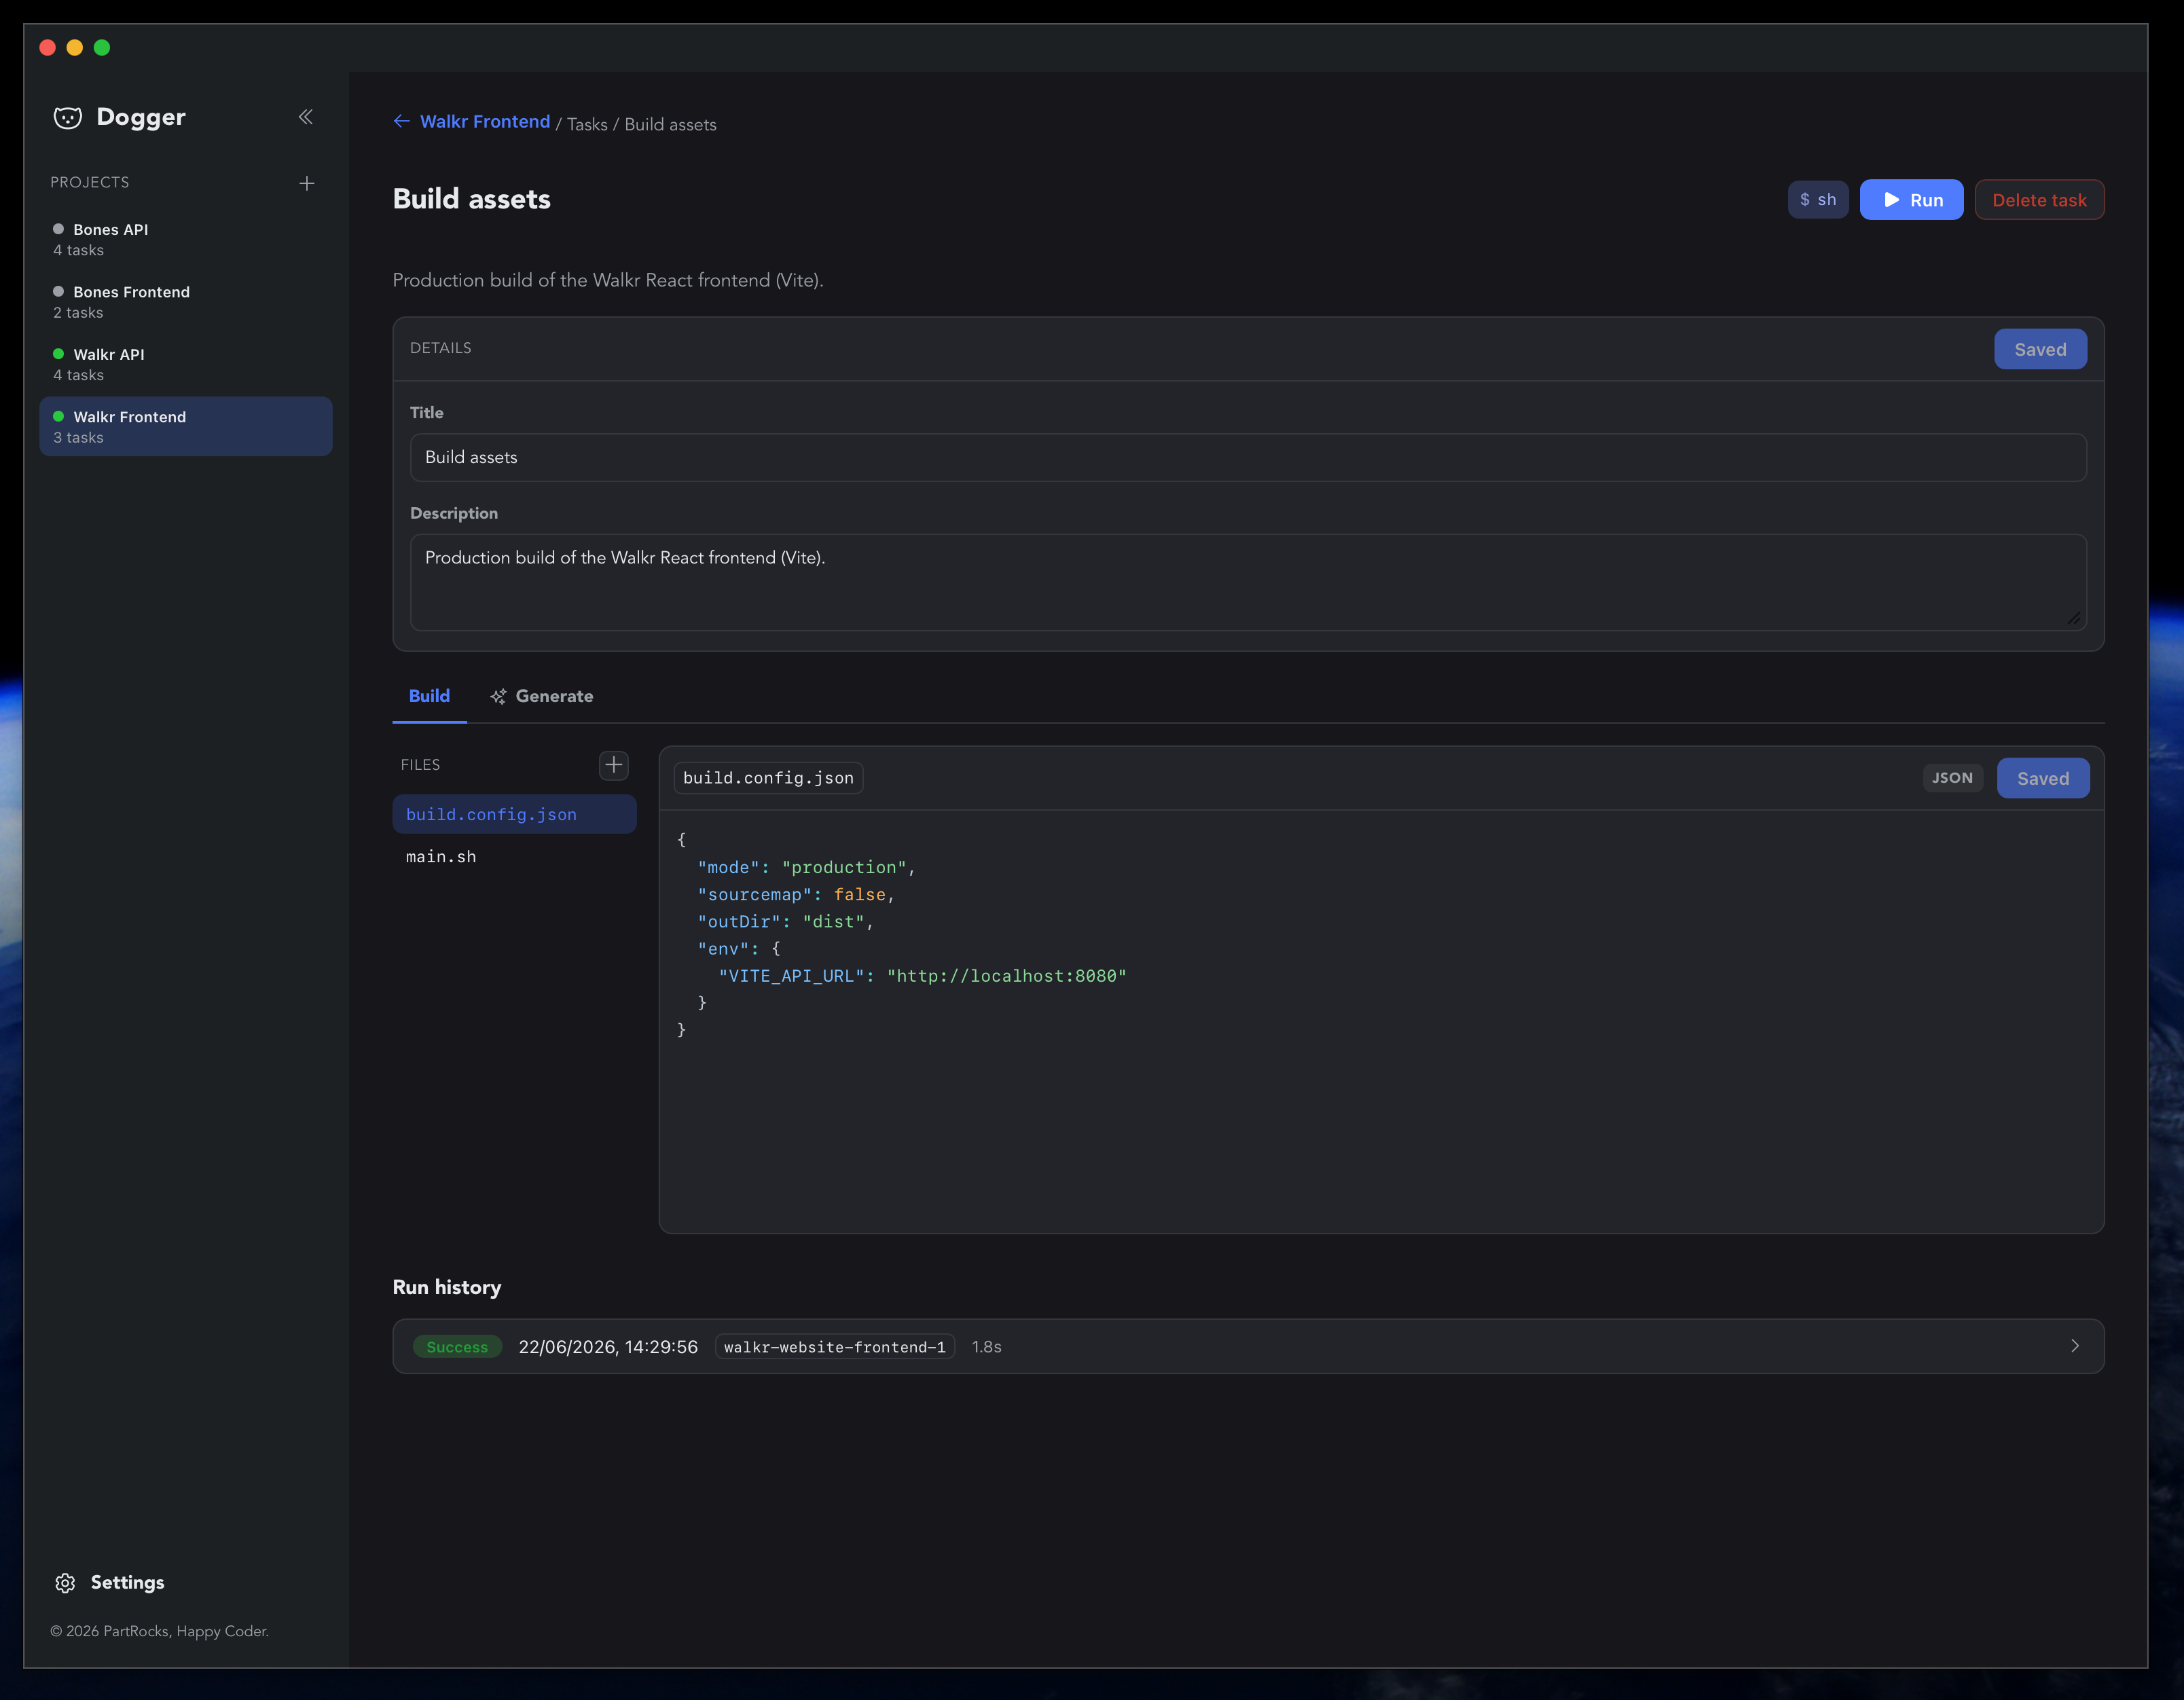
Task: Edit the build.config.json filename field
Action: coord(768,778)
